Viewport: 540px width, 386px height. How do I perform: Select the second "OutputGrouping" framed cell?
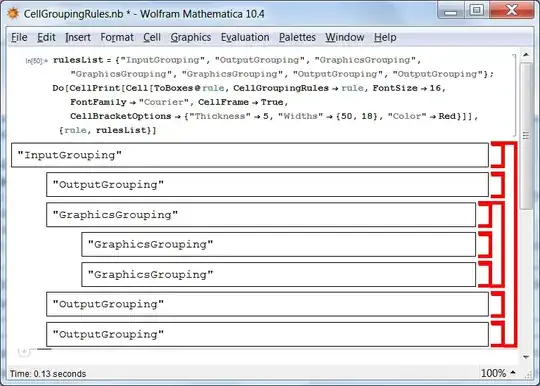coord(268,304)
